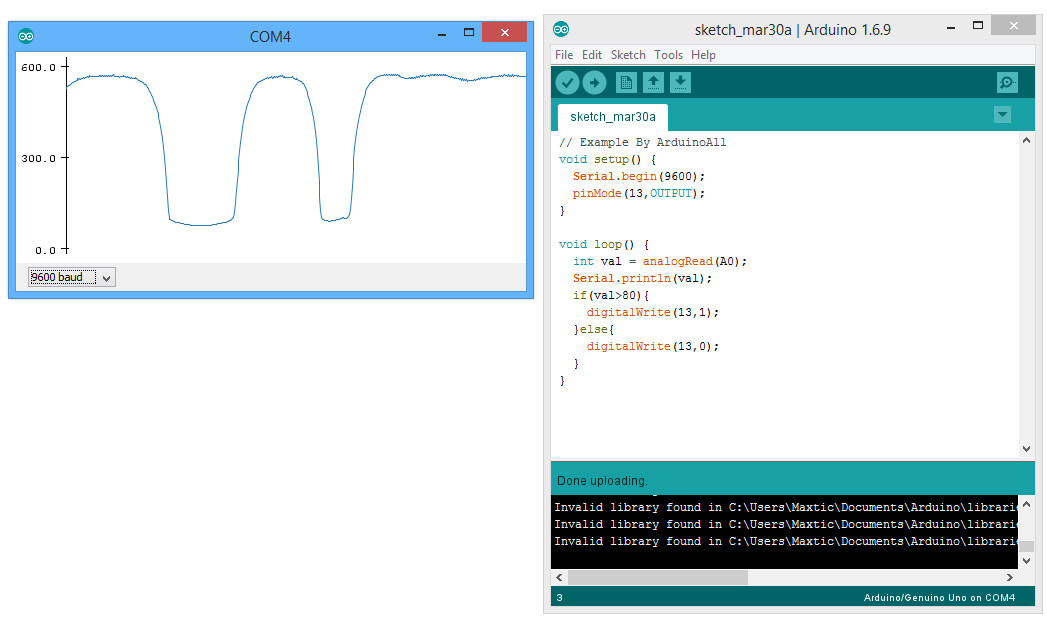1047x624 pixels.
Task: Open the tab options dropdown arrow
Action: click(1002, 115)
